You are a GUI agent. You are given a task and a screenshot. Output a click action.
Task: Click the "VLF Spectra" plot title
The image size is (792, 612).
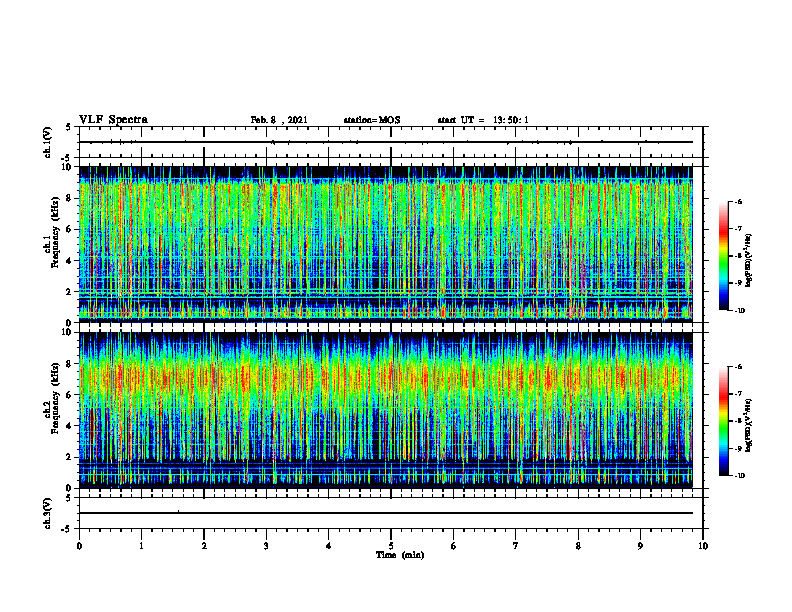point(113,120)
